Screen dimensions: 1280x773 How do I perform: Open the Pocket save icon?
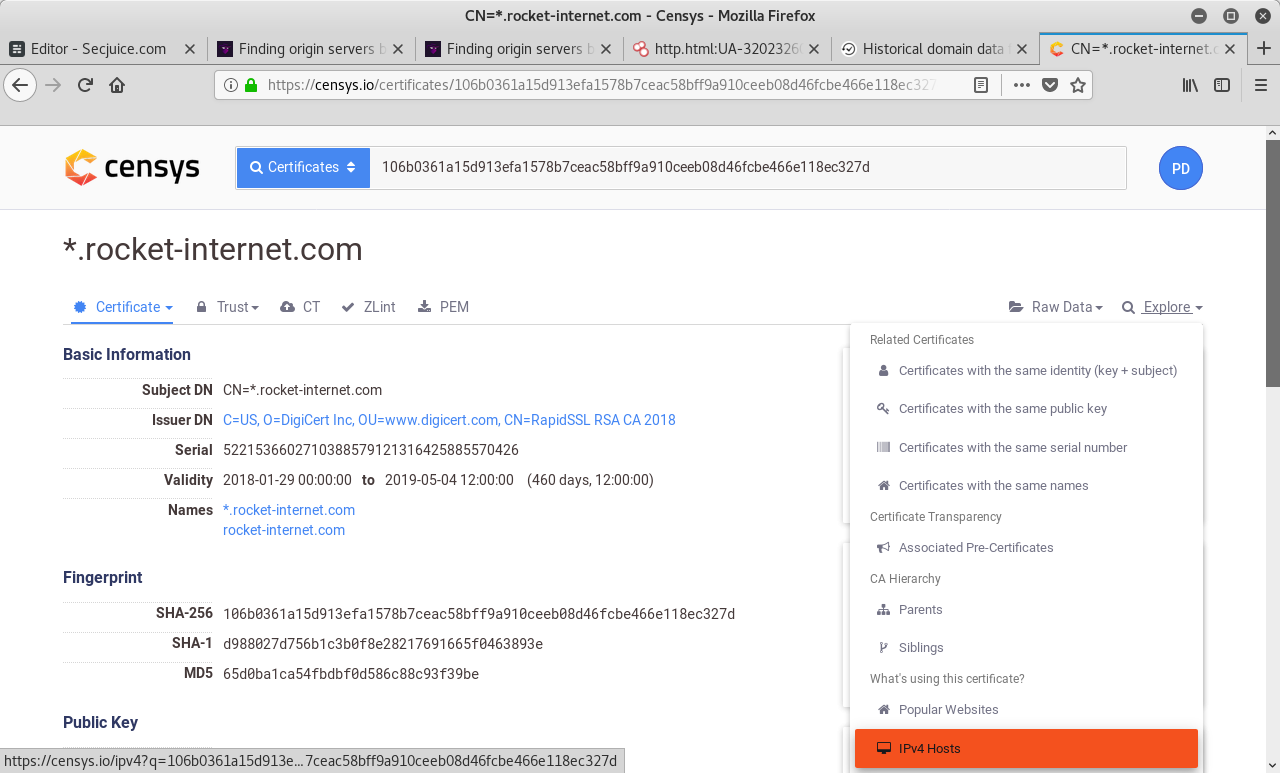click(x=1050, y=85)
